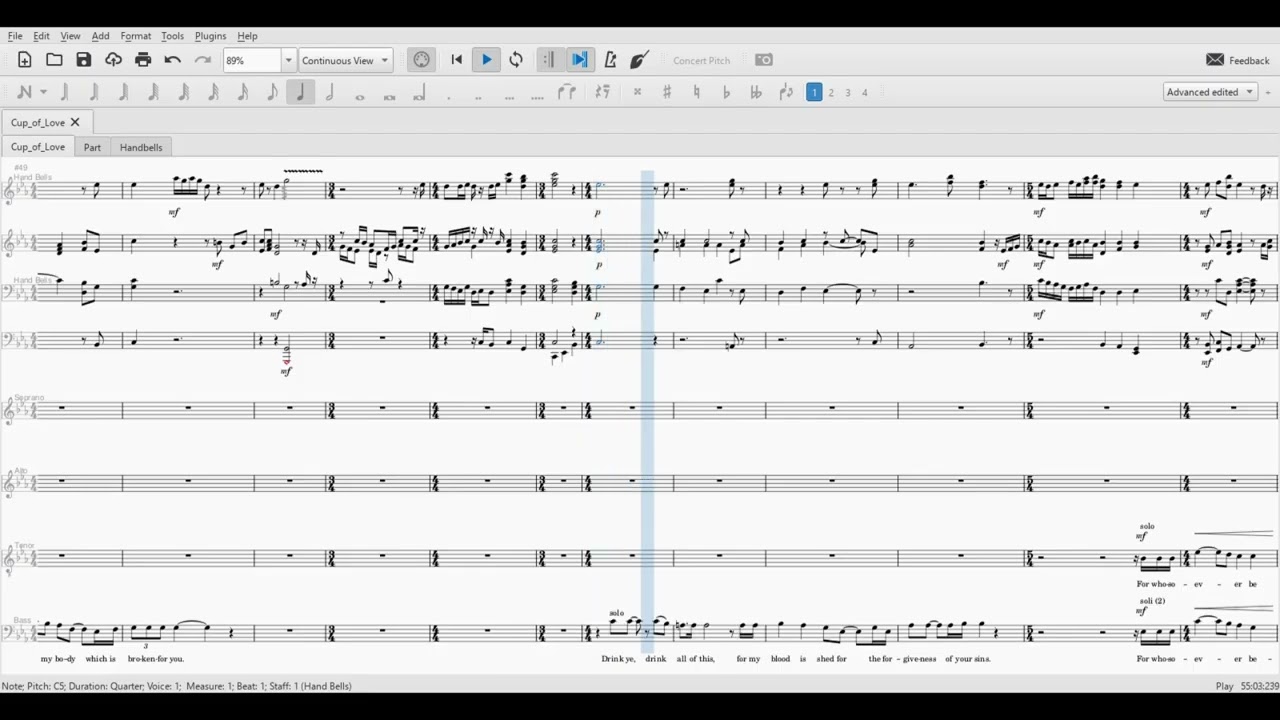Screen dimensions: 1280x720
Task: Switch to the Part tab
Action: 92,147
